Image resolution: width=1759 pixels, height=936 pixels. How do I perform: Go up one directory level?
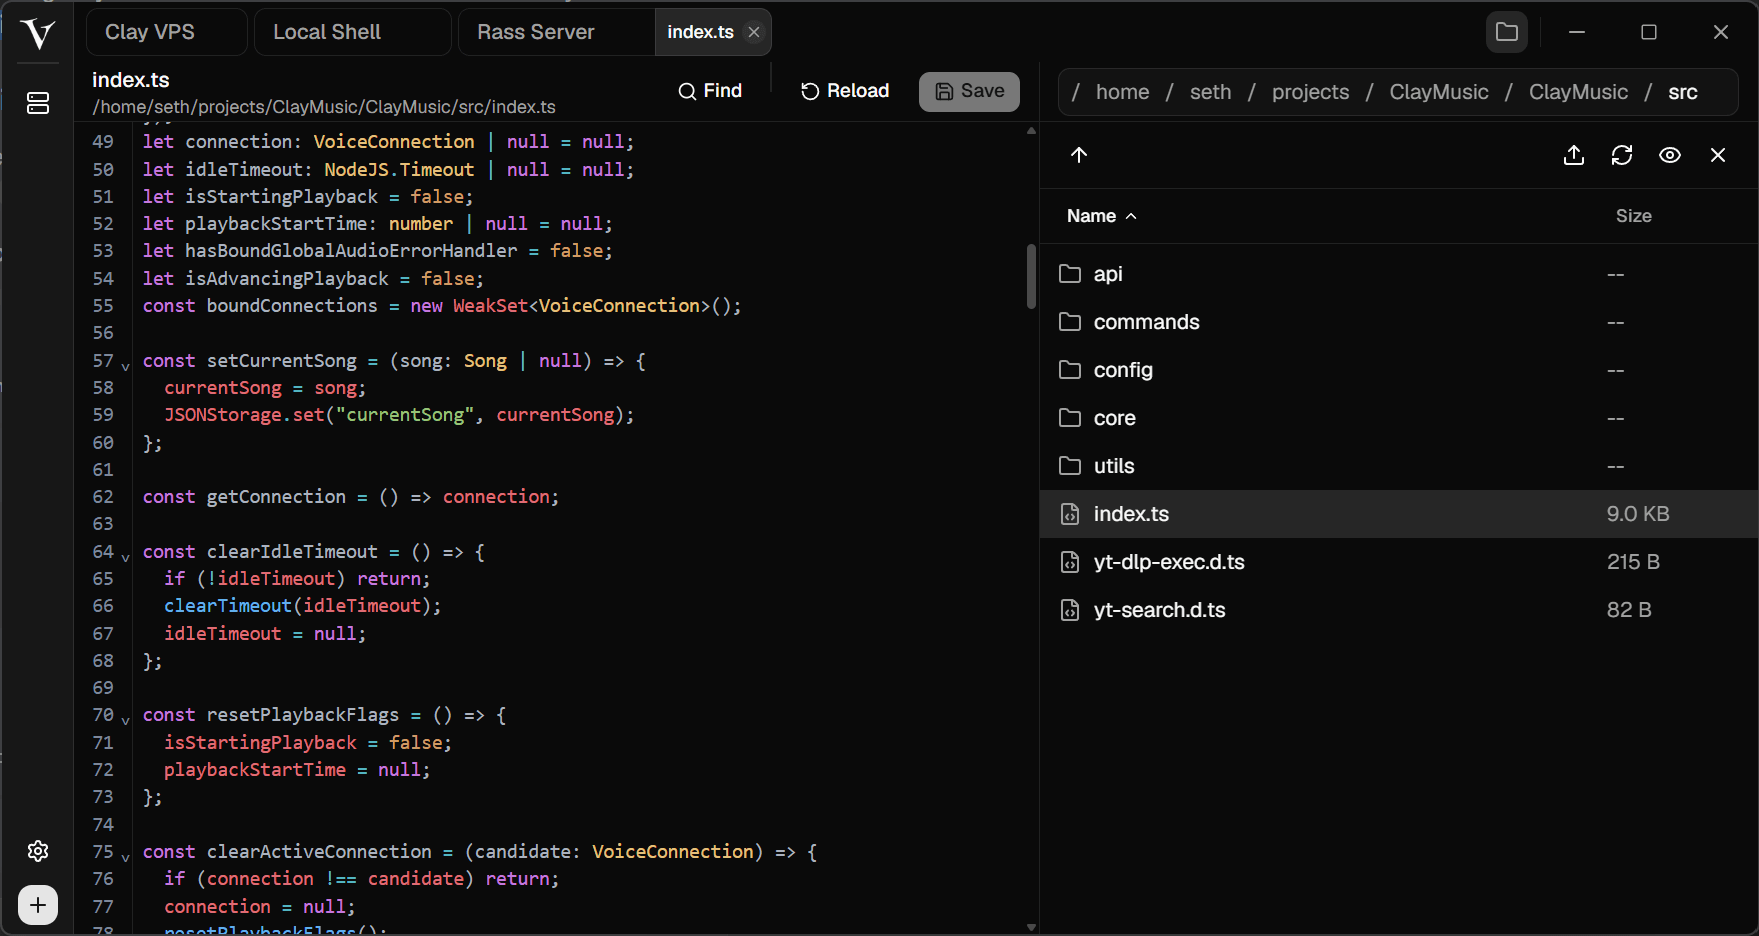tap(1079, 155)
